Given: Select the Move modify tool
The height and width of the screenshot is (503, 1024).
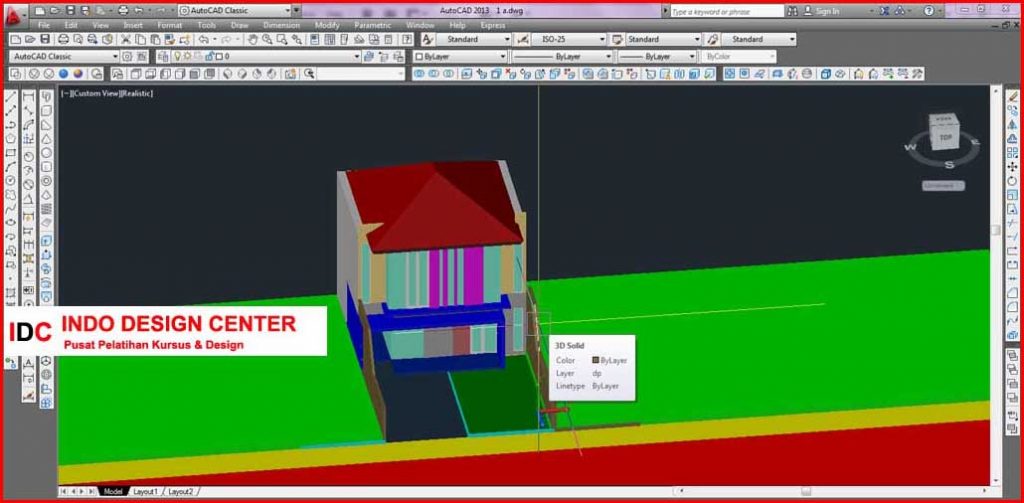Looking at the screenshot, I should point(1012,167).
